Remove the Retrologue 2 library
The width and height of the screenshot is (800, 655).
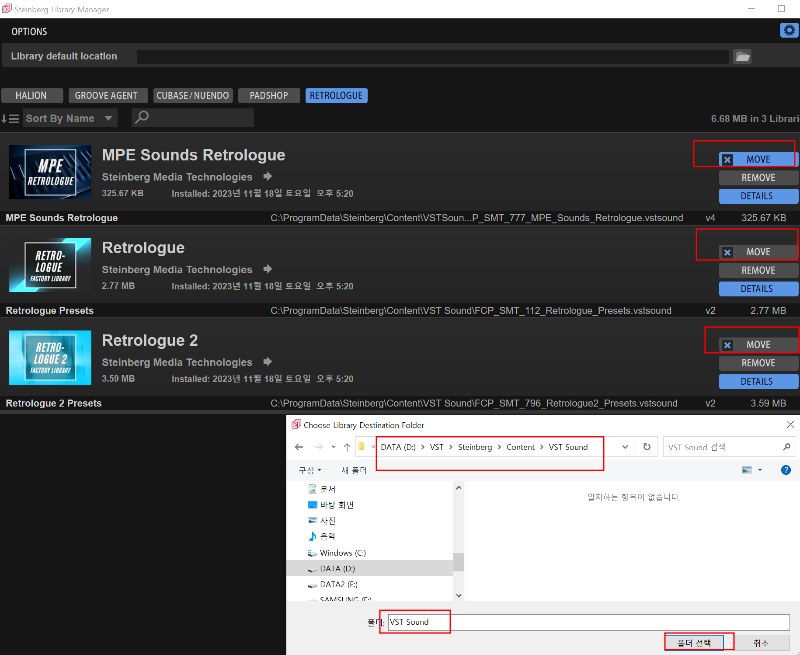[758, 363]
